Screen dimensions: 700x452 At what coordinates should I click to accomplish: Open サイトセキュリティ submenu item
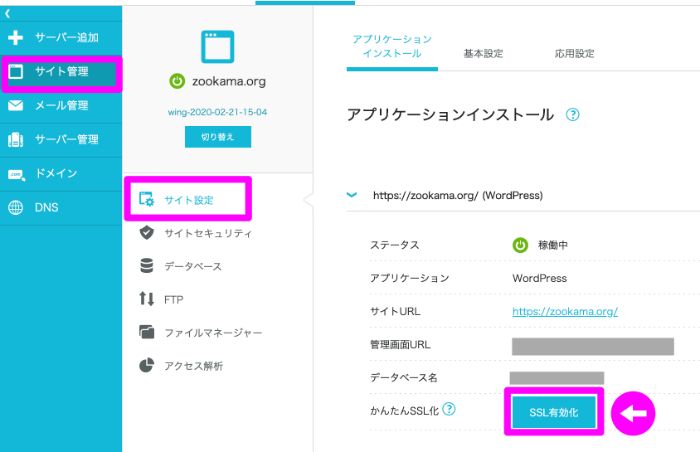tap(208, 233)
